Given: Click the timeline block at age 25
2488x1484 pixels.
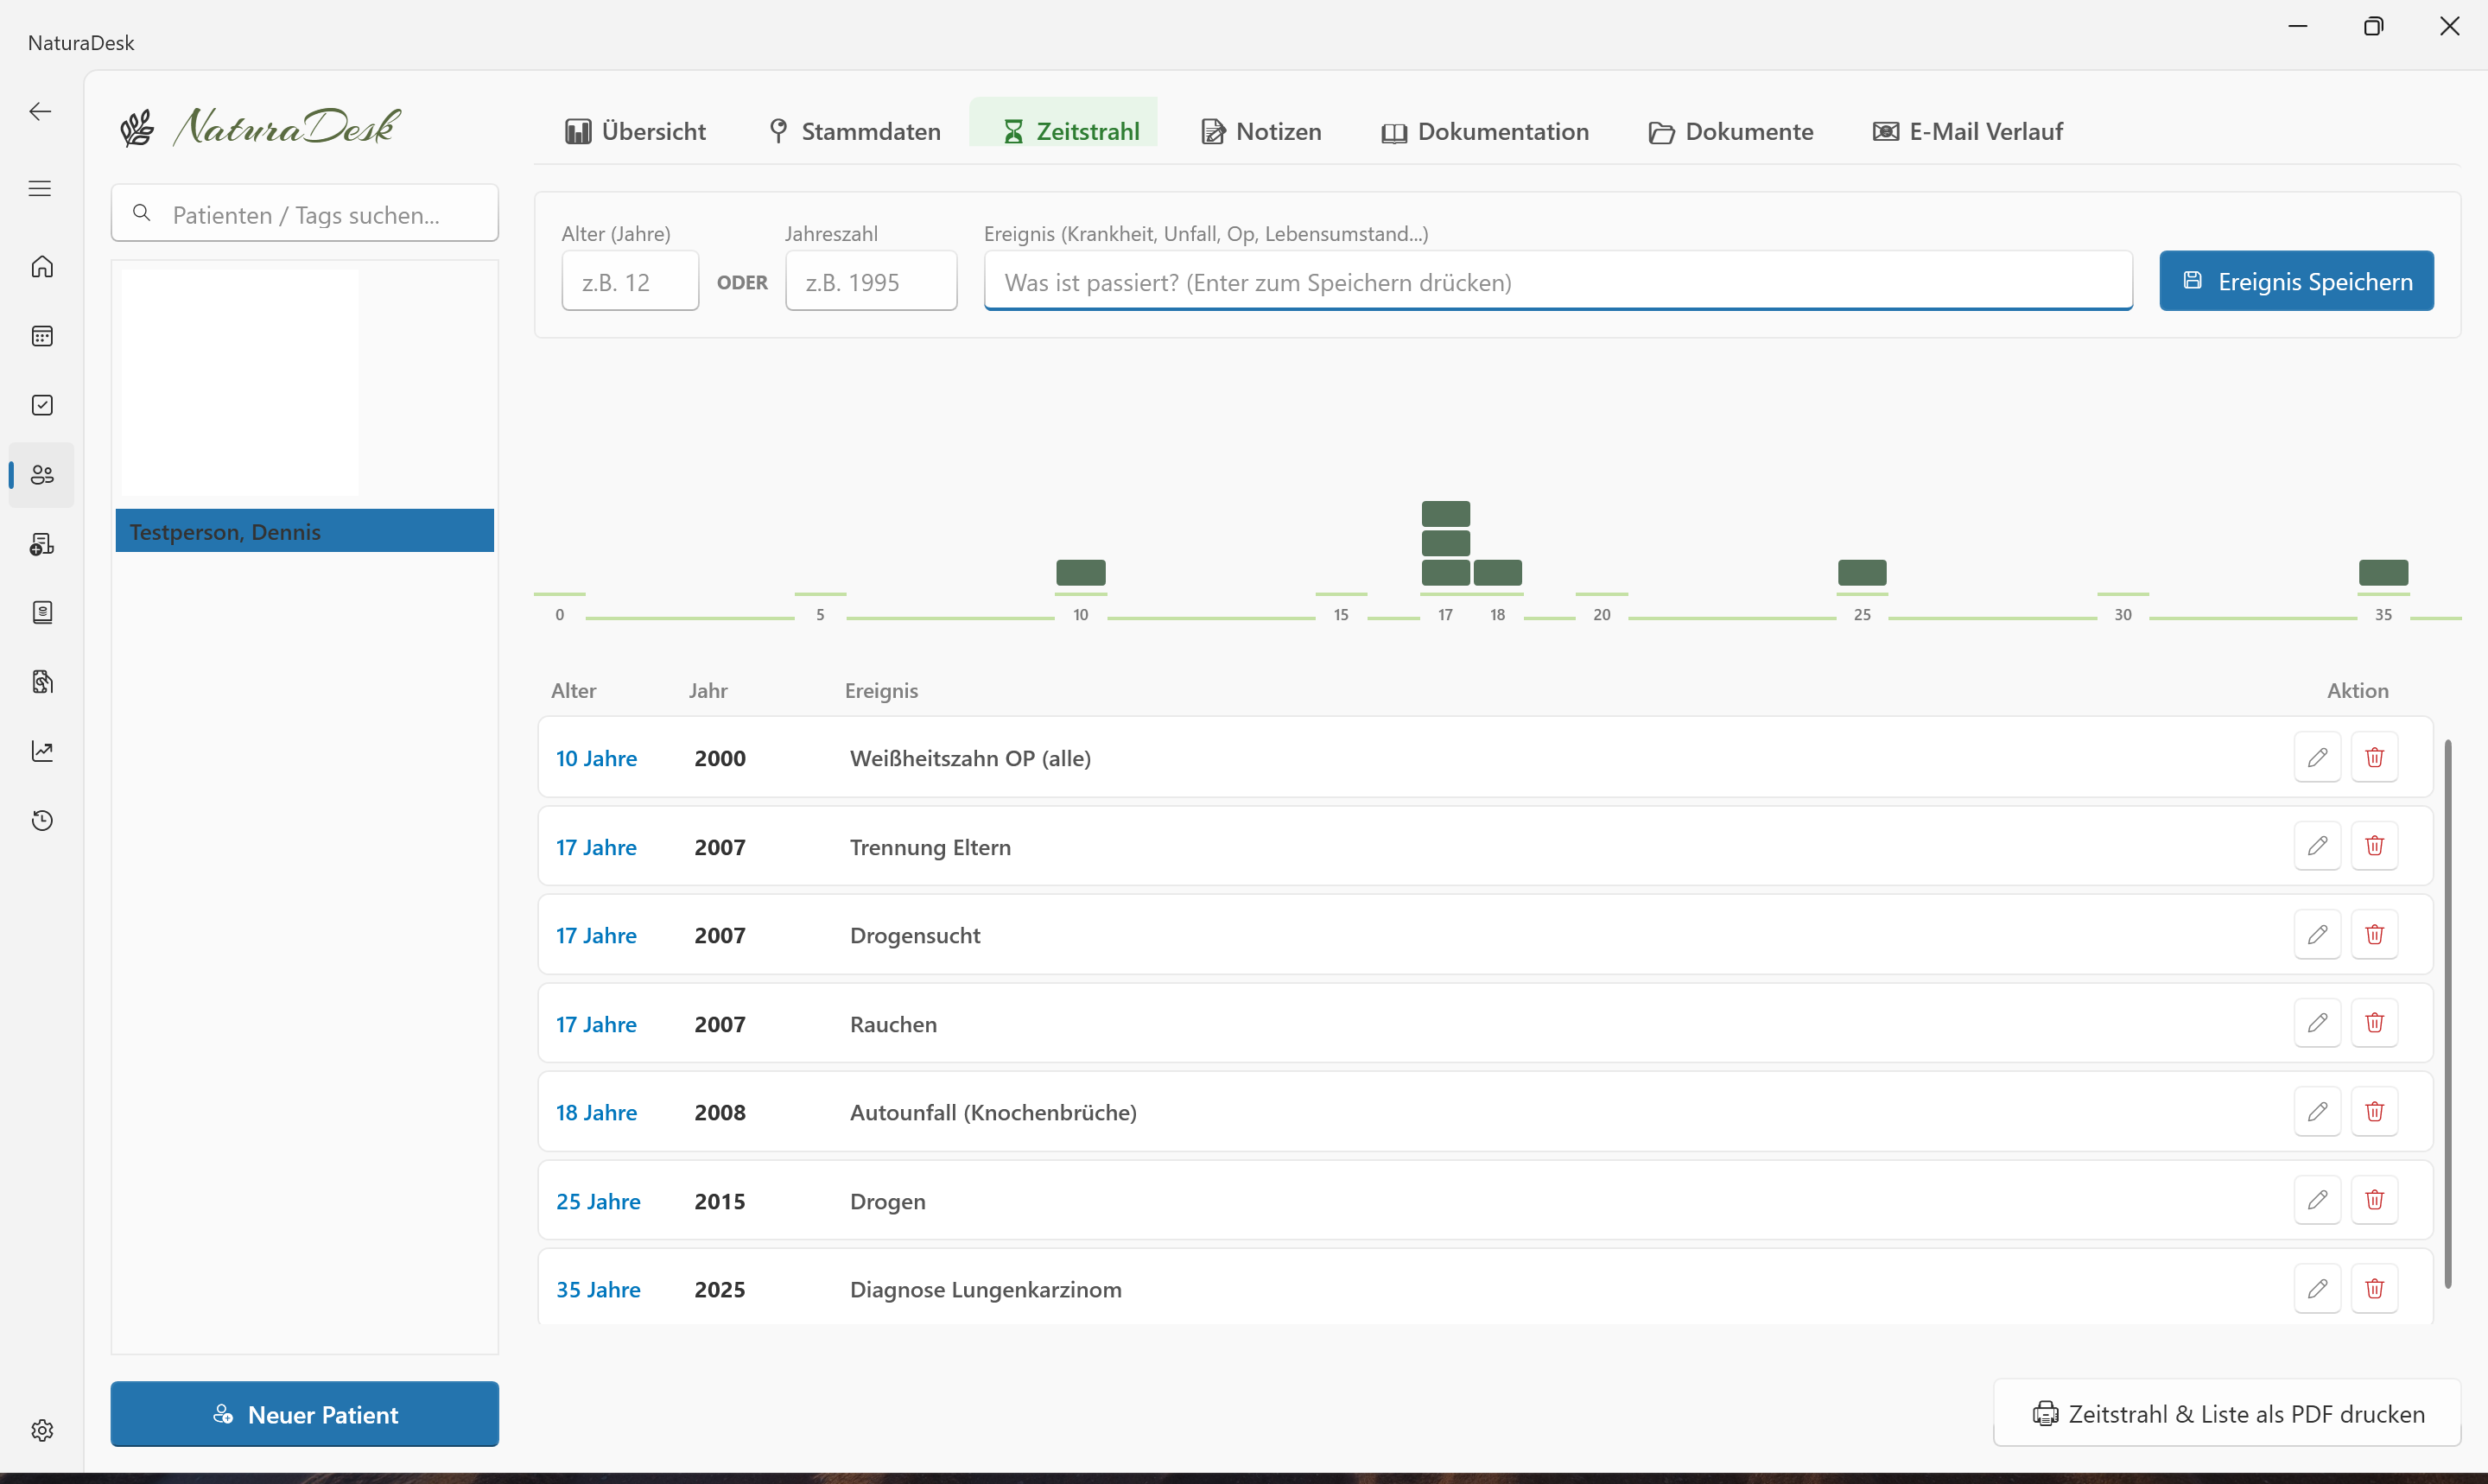Looking at the screenshot, I should [1862, 572].
